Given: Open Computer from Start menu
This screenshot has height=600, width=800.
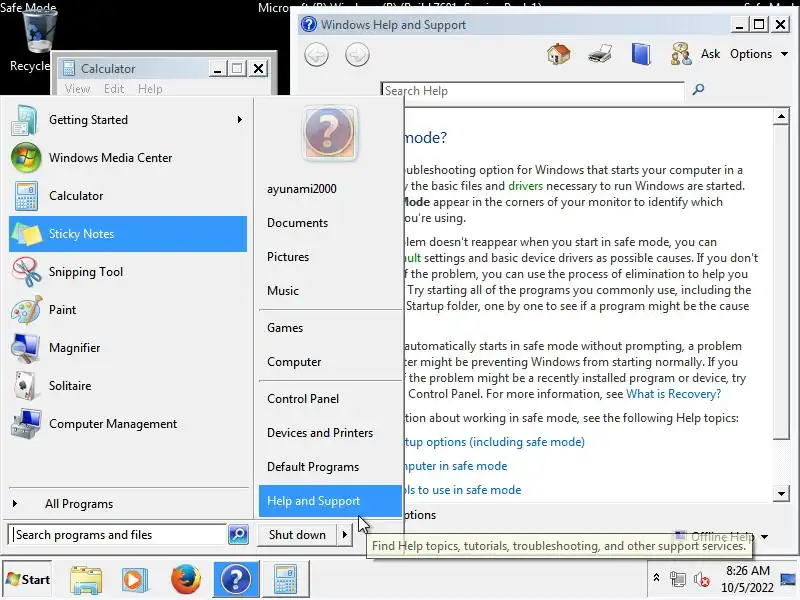Looking at the screenshot, I should point(330,362).
